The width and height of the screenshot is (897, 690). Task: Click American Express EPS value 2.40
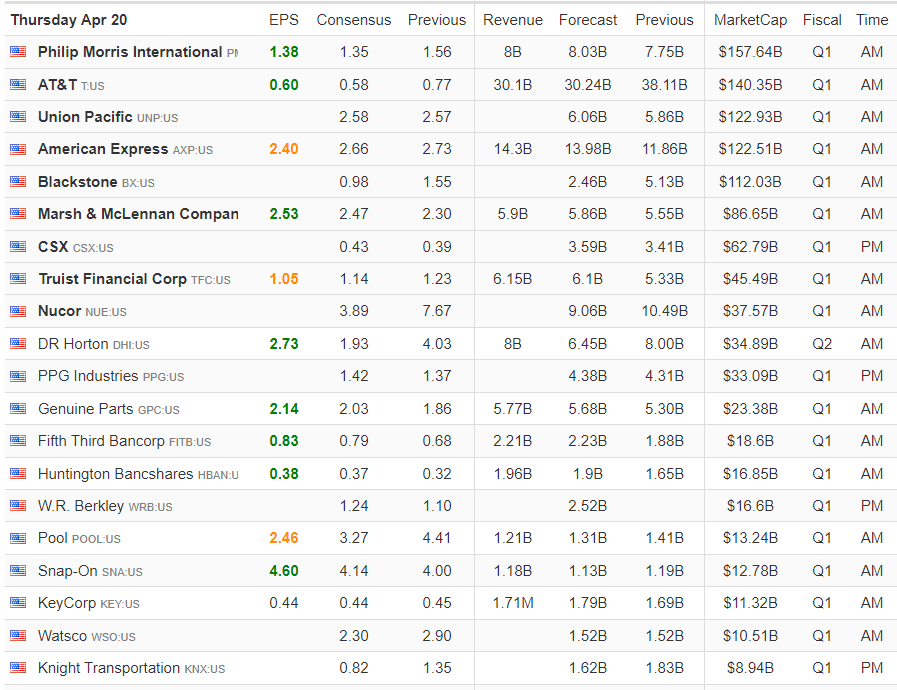(284, 149)
